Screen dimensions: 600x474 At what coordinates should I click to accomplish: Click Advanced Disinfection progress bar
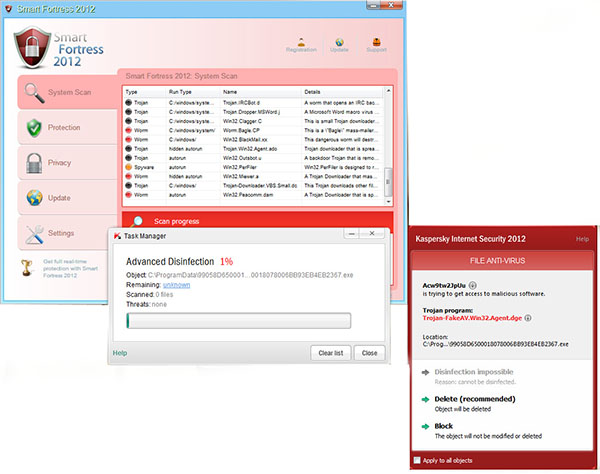coord(239,321)
